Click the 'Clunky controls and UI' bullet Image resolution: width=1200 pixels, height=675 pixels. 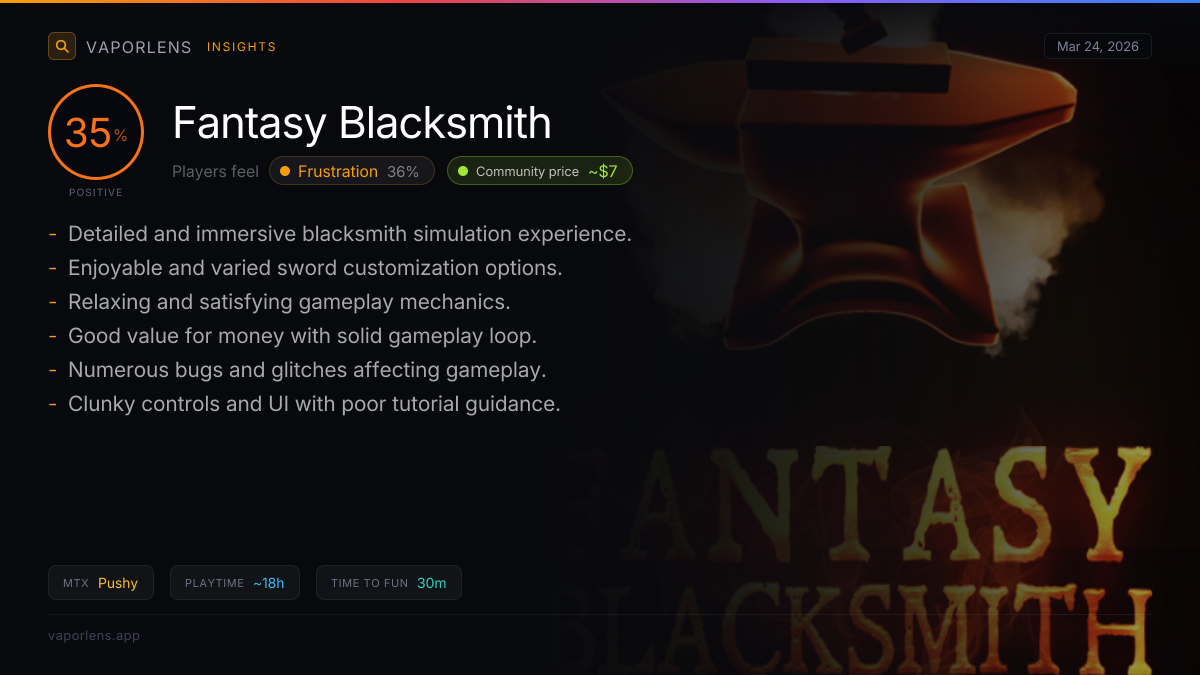305,404
